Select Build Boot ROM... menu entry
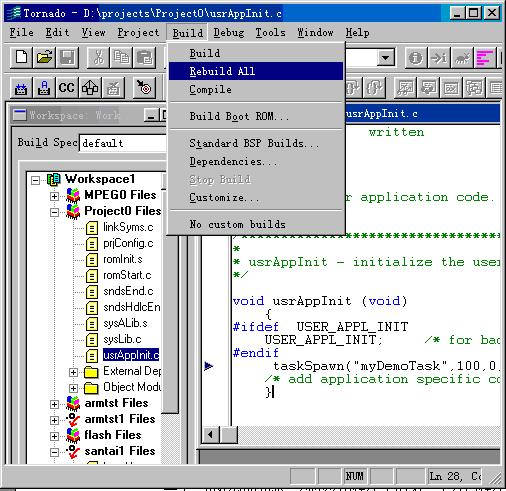This screenshot has height=491, width=506. (x=256, y=116)
